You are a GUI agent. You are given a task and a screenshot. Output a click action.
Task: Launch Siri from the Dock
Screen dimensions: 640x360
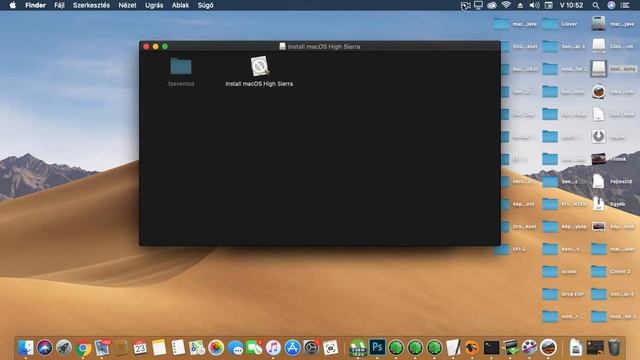pyautogui.click(x=44, y=347)
